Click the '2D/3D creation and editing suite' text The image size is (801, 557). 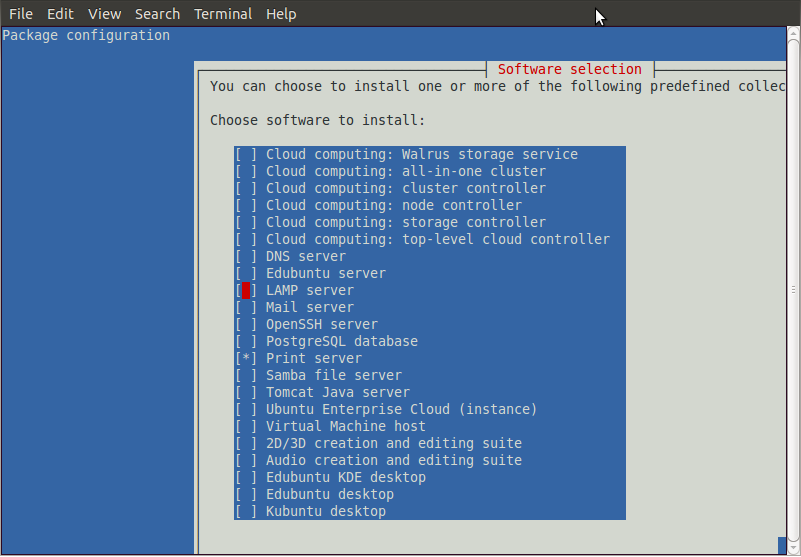point(394,443)
